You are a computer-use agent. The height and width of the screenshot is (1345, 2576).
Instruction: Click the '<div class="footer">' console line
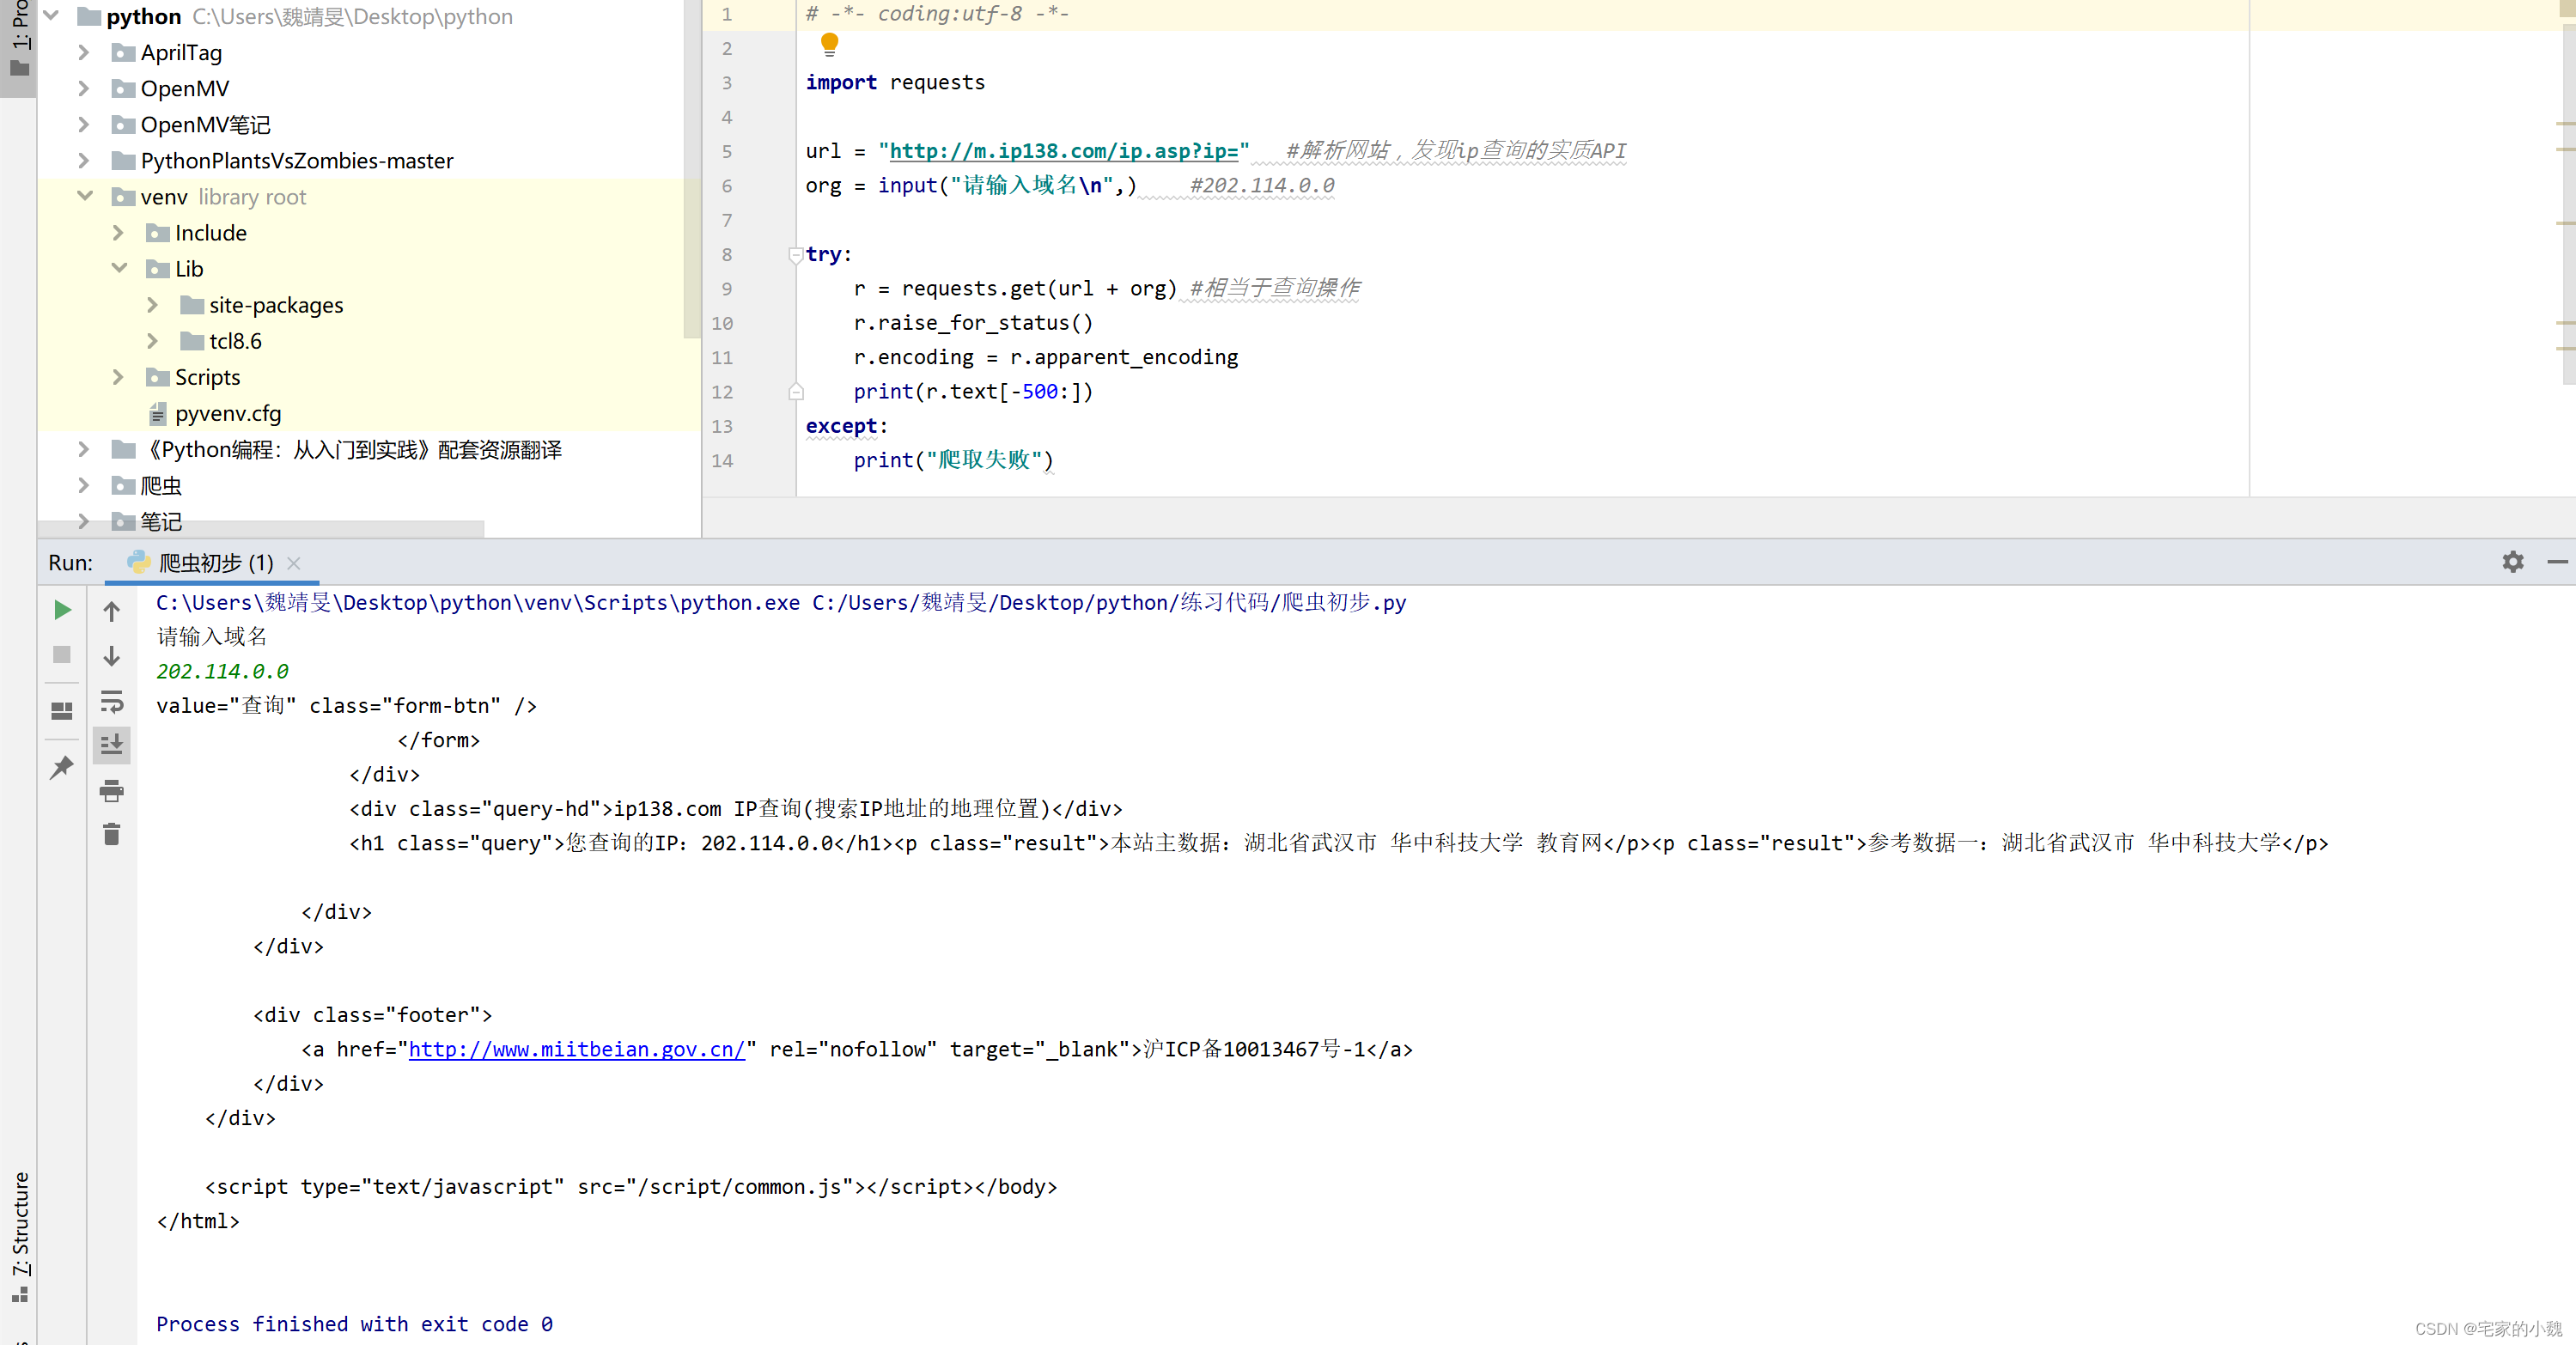point(372,1015)
